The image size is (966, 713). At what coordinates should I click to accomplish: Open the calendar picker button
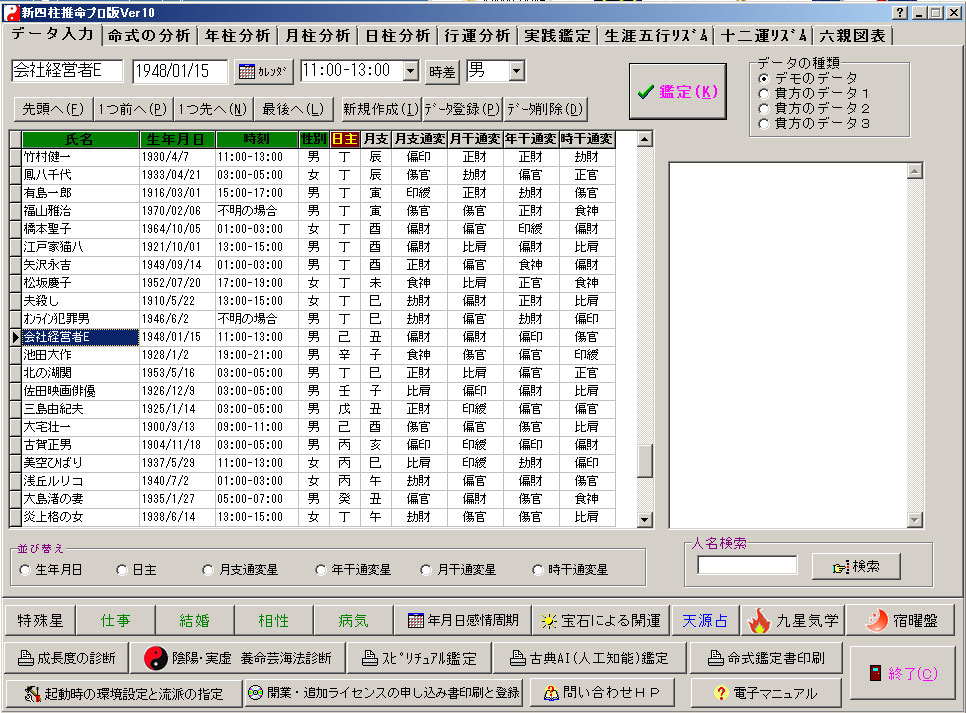pyautogui.click(x=263, y=71)
